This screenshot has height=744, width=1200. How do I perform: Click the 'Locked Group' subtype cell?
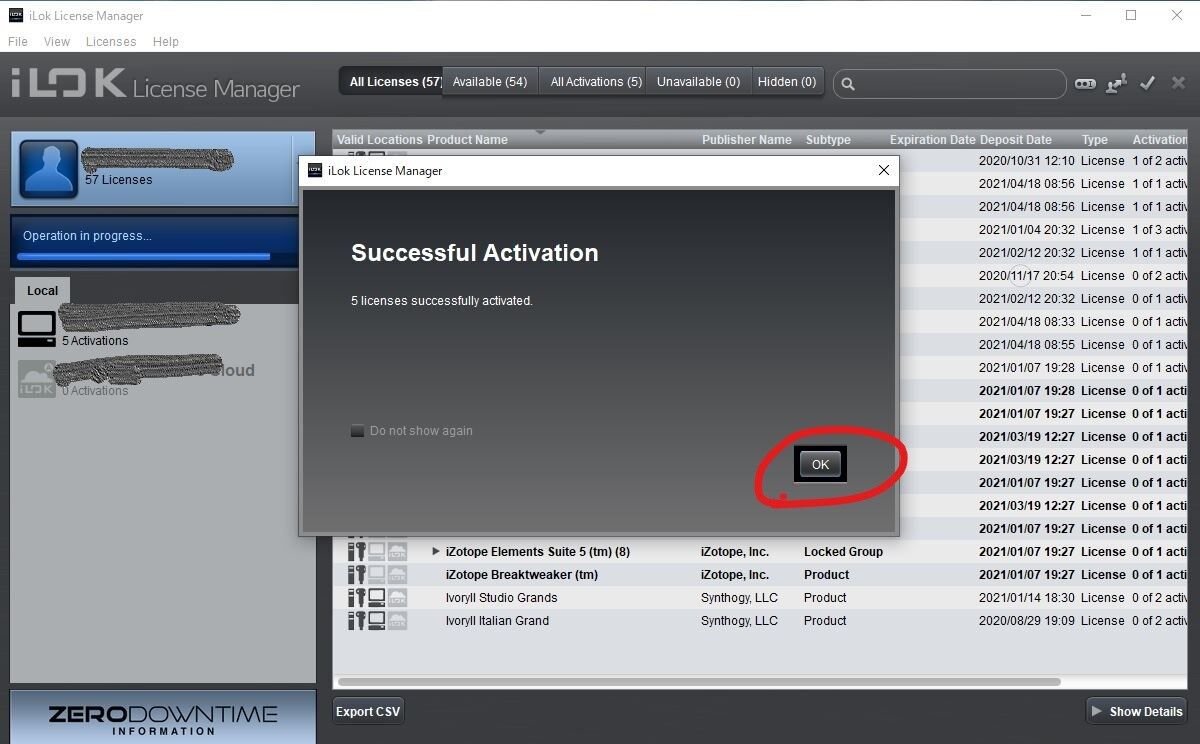point(843,552)
